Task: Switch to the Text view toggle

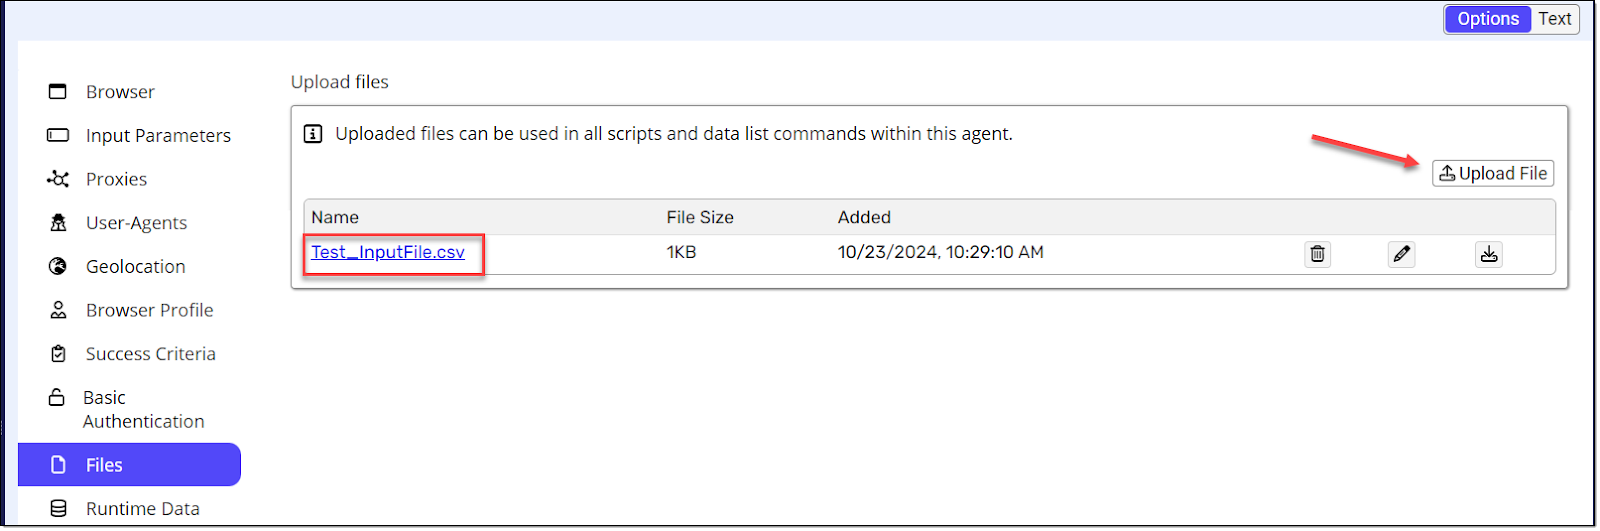Action: tap(1555, 19)
